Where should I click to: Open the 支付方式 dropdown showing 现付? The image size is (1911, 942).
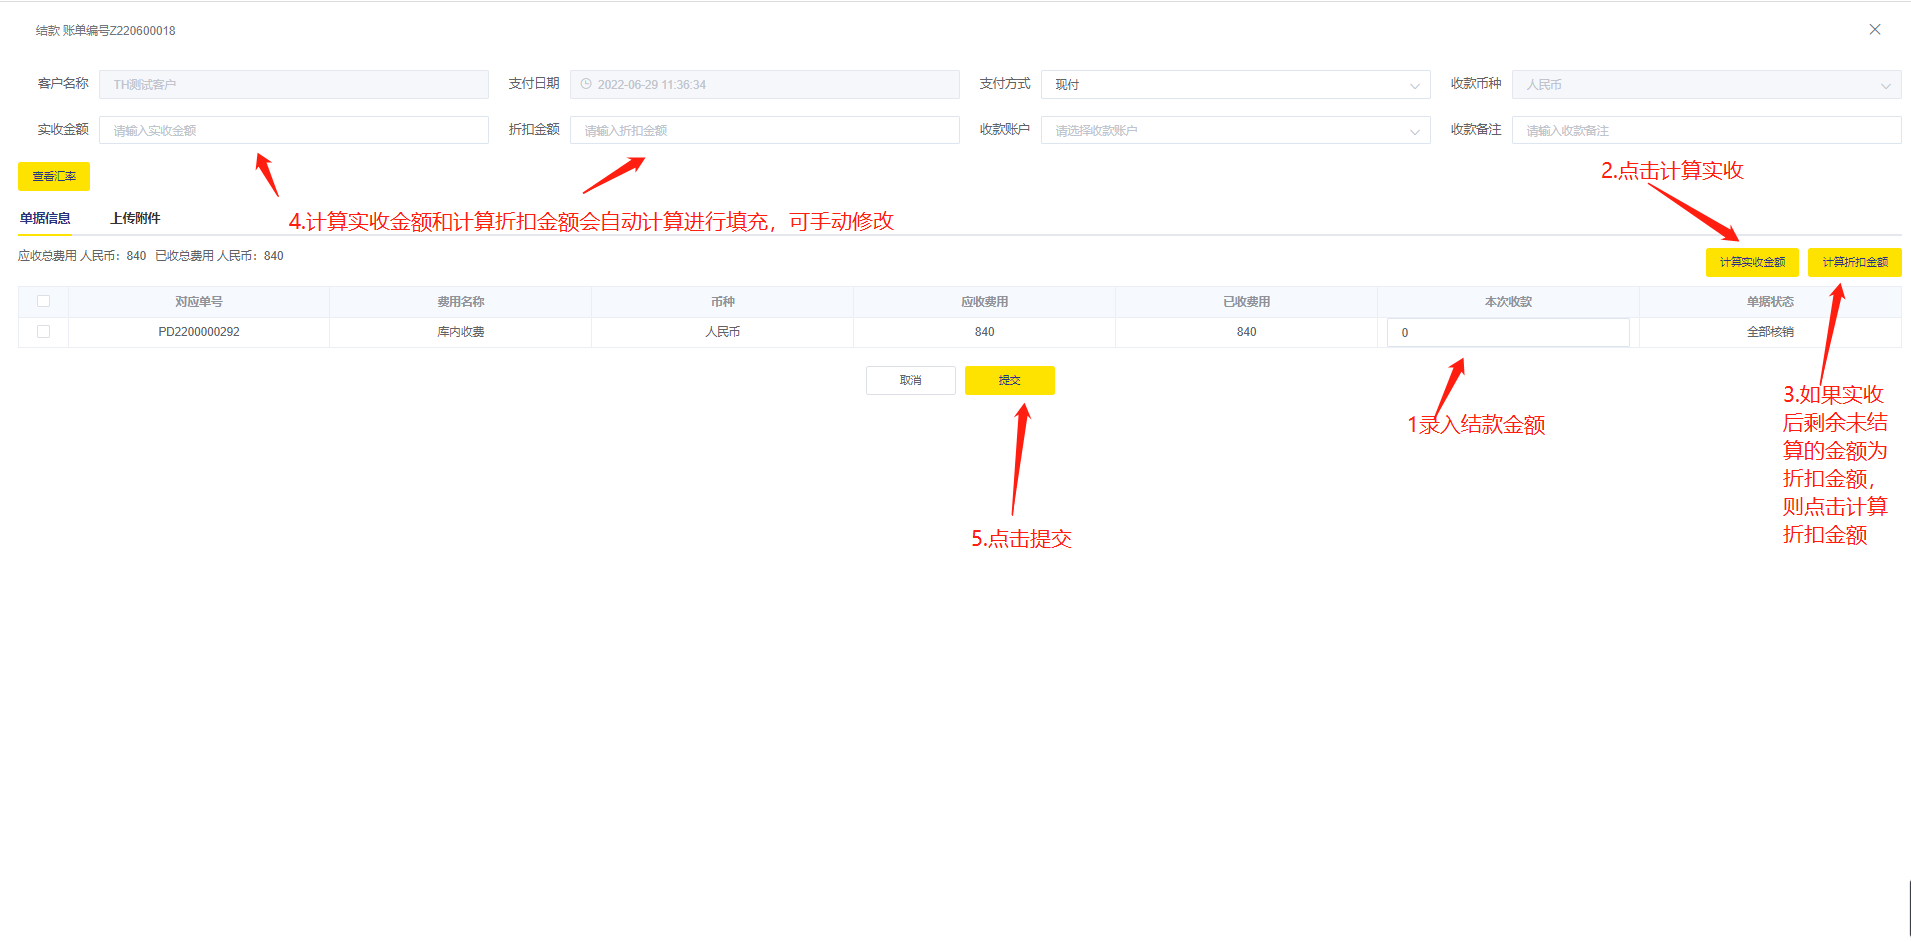point(1234,85)
